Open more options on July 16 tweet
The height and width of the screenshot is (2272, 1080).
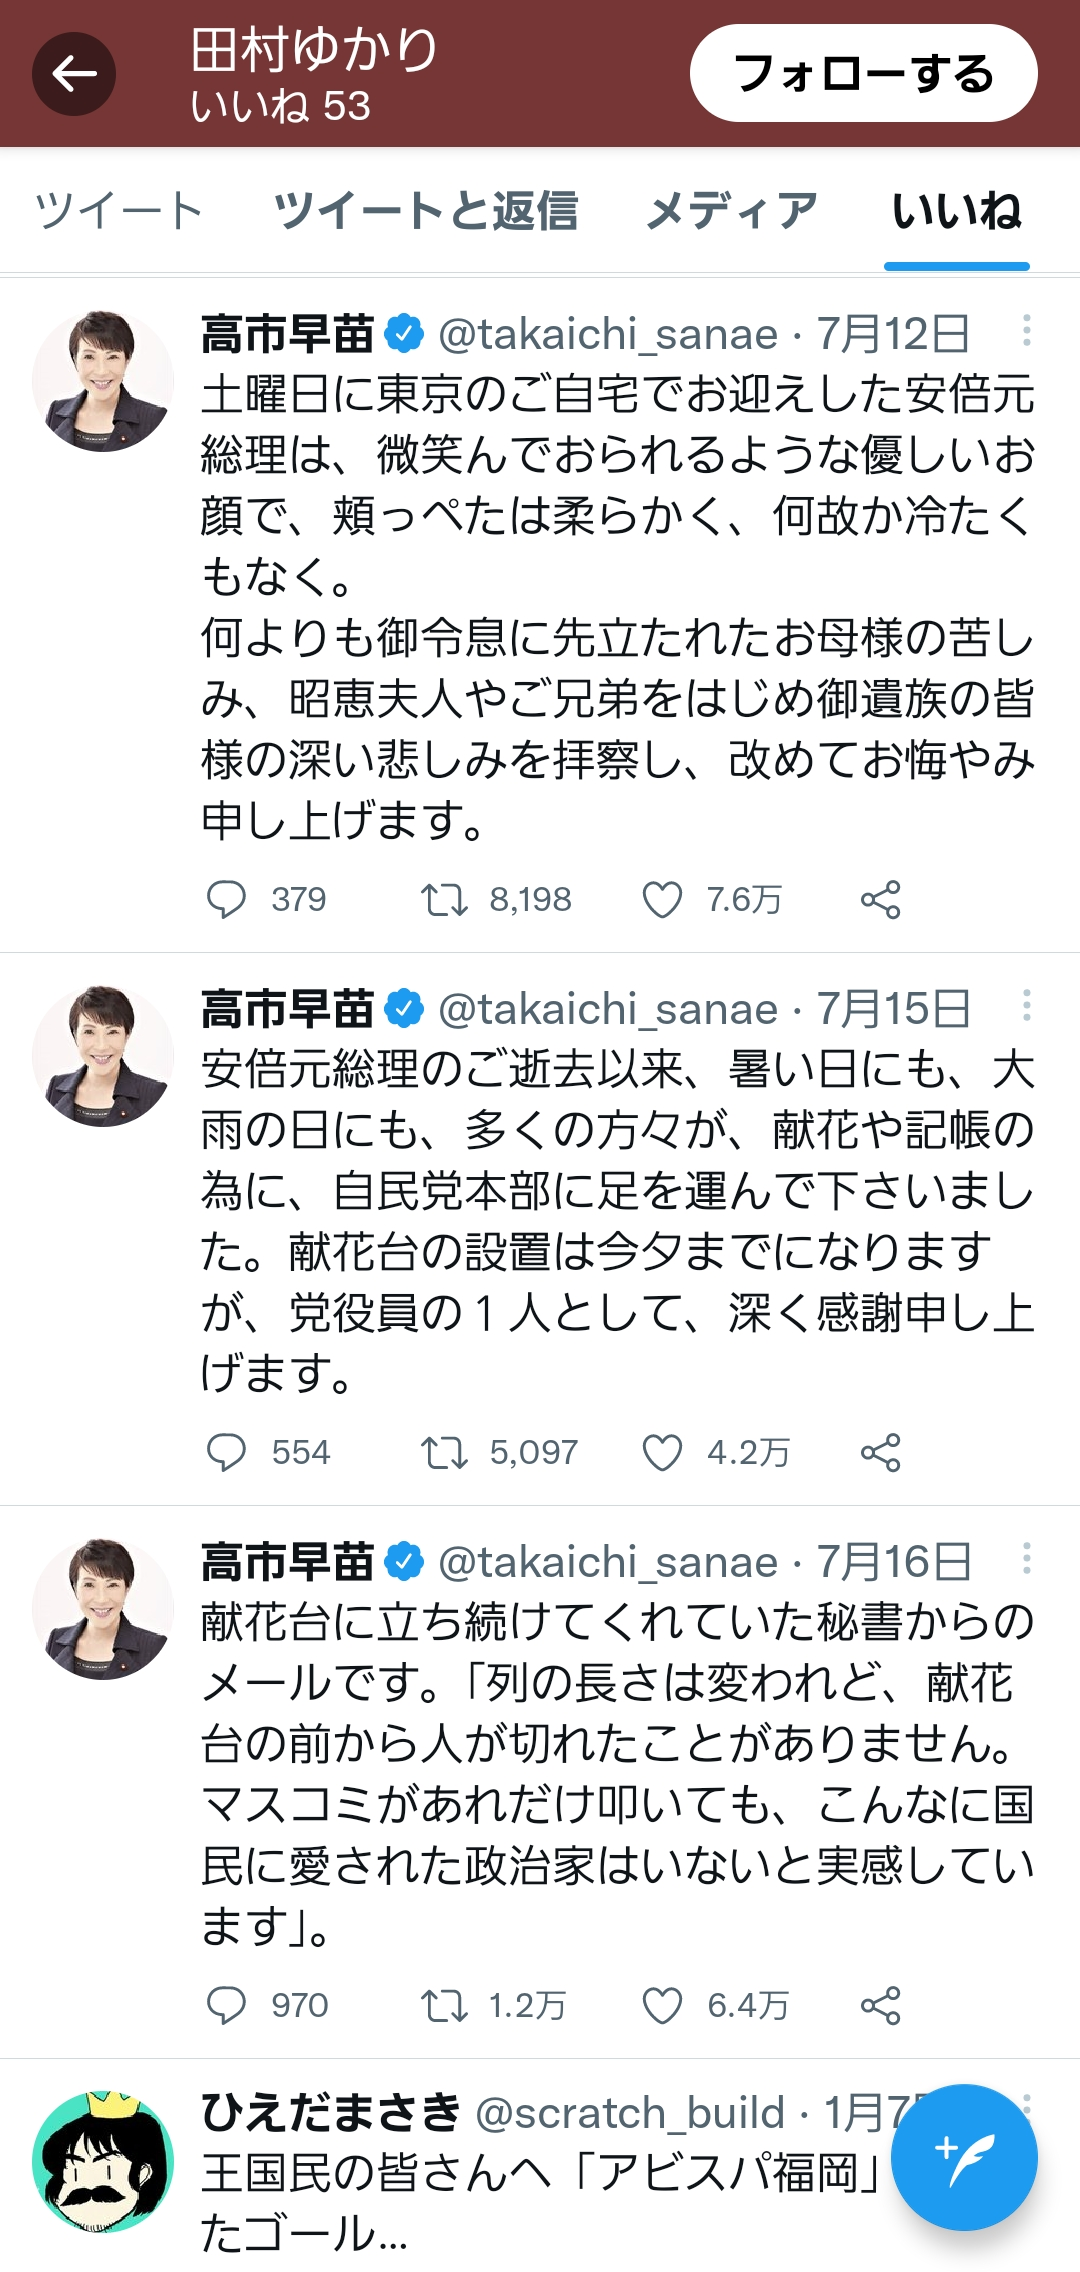(x=1026, y=1559)
